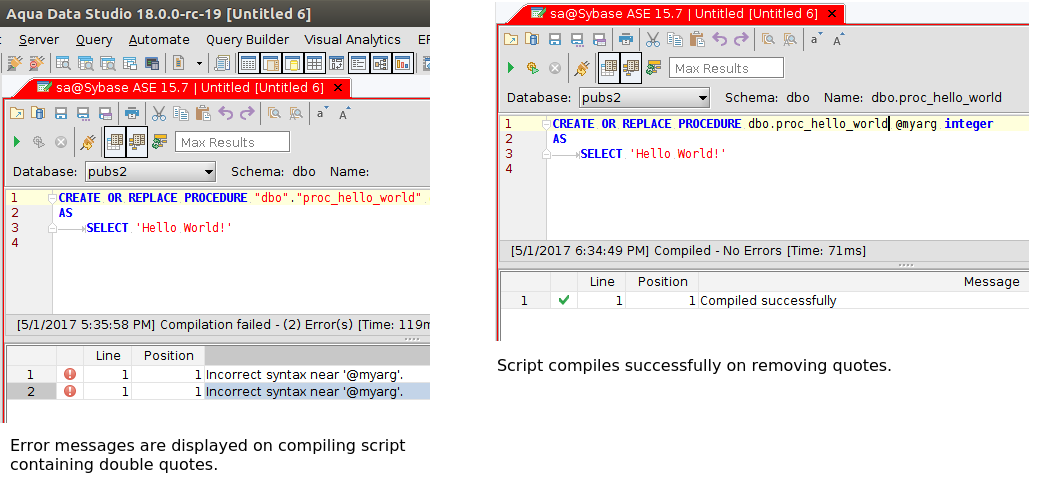The height and width of the screenshot is (494, 1039).
Task: Close the Untitled 6 tab in left window
Action: [338, 87]
